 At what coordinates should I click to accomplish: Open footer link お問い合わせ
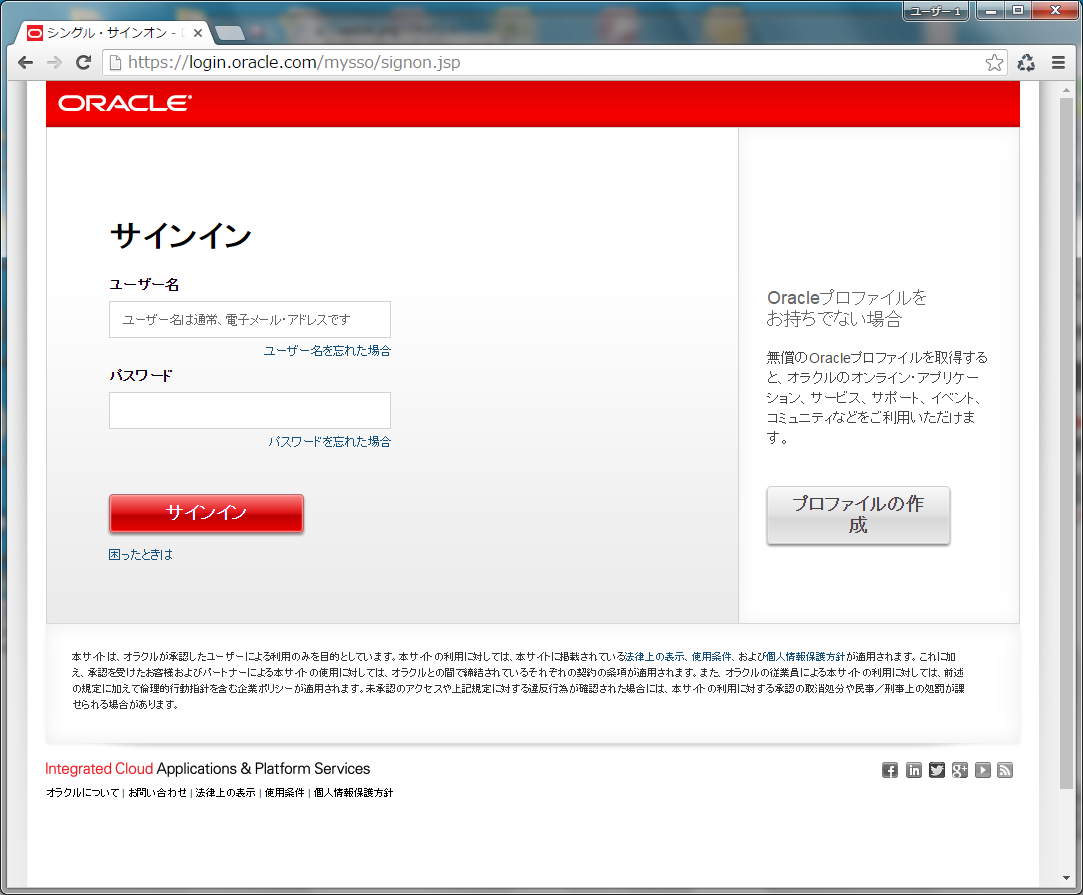point(157,793)
